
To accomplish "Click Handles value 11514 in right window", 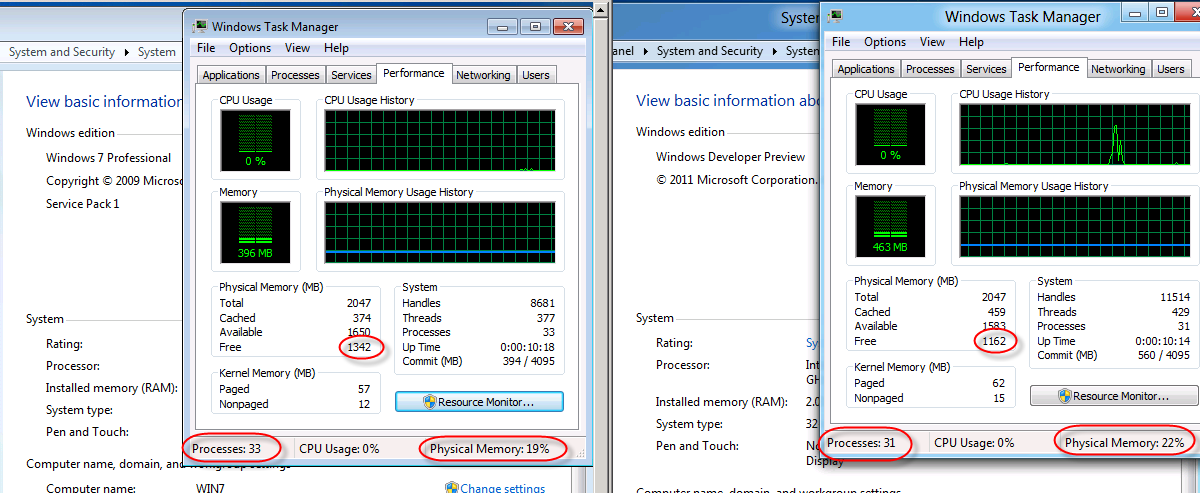I will 1174,297.
